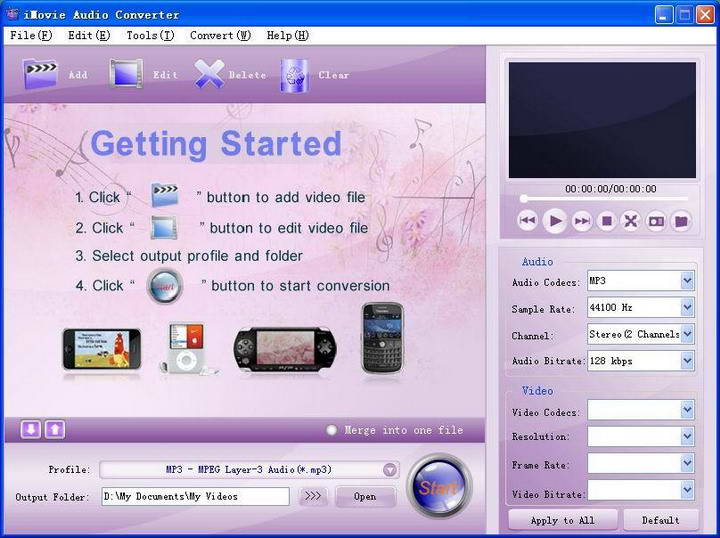720x538 pixels.
Task: Click the Open output folder button
Action: 365,497
